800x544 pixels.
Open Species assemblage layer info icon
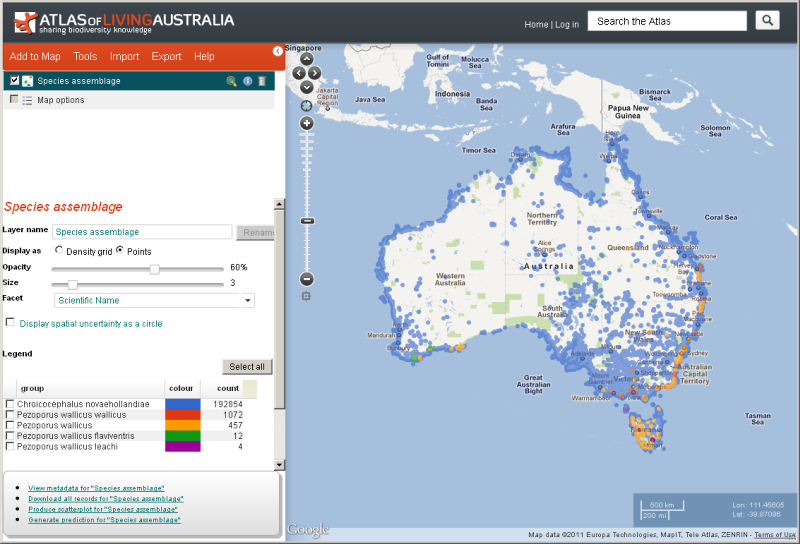coord(247,81)
